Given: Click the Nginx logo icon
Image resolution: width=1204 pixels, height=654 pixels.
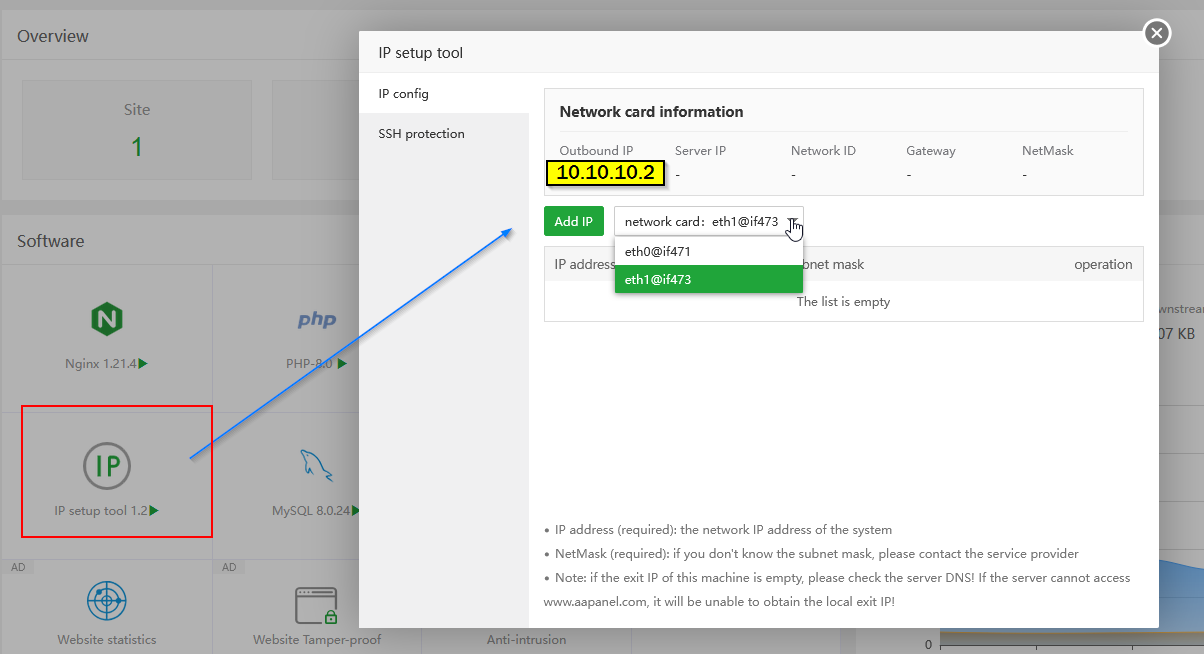Looking at the screenshot, I should tap(106, 320).
